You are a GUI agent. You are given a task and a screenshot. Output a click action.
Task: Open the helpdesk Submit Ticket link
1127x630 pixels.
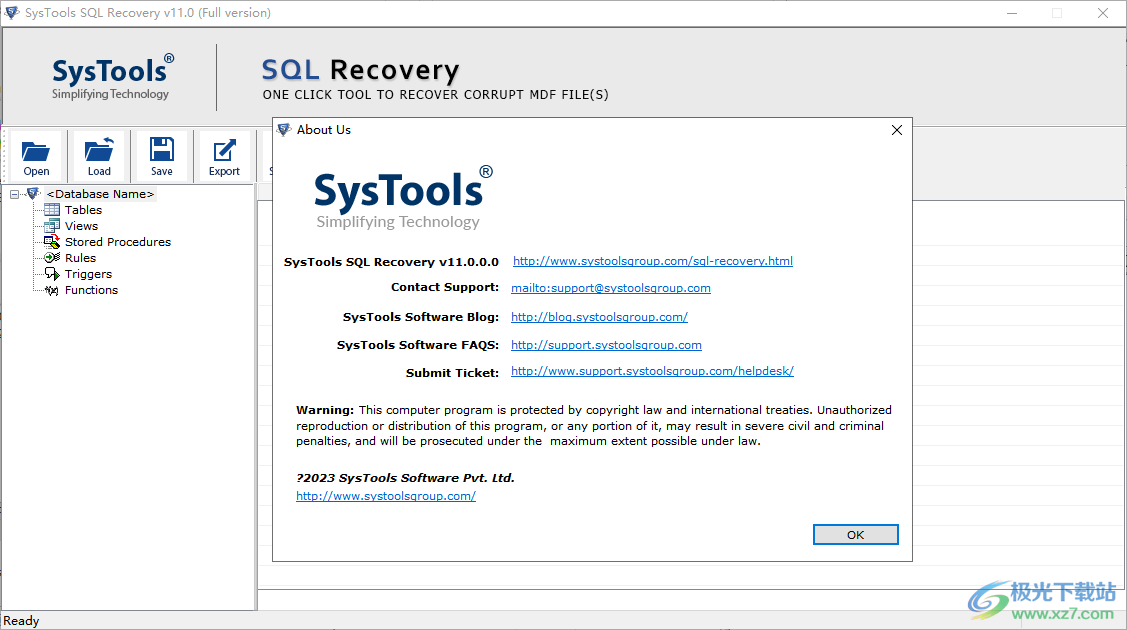tap(652, 371)
